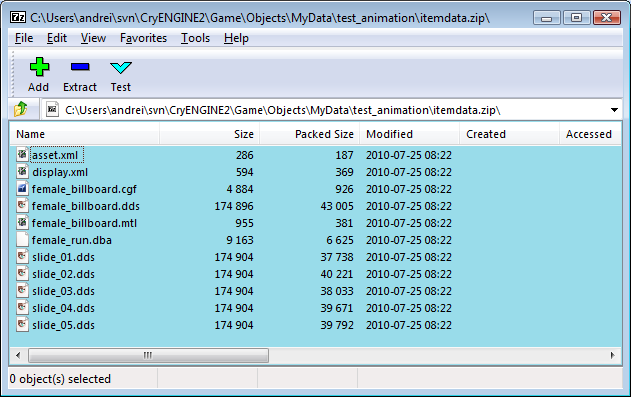Select the slide_01.dds file name
This screenshot has height=397, width=631.
point(63,257)
